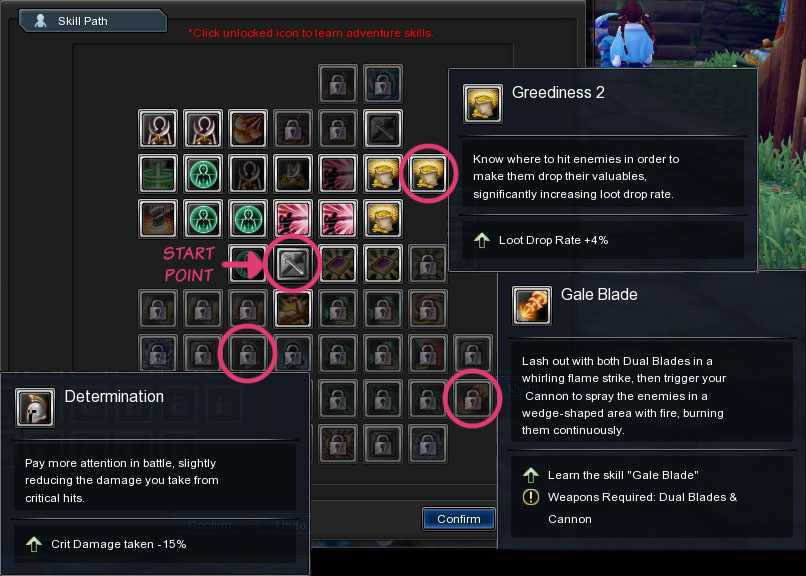The width and height of the screenshot is (806, 576).
Task: Click the Gale Blade tooltip icon
Action: point(532,306)
